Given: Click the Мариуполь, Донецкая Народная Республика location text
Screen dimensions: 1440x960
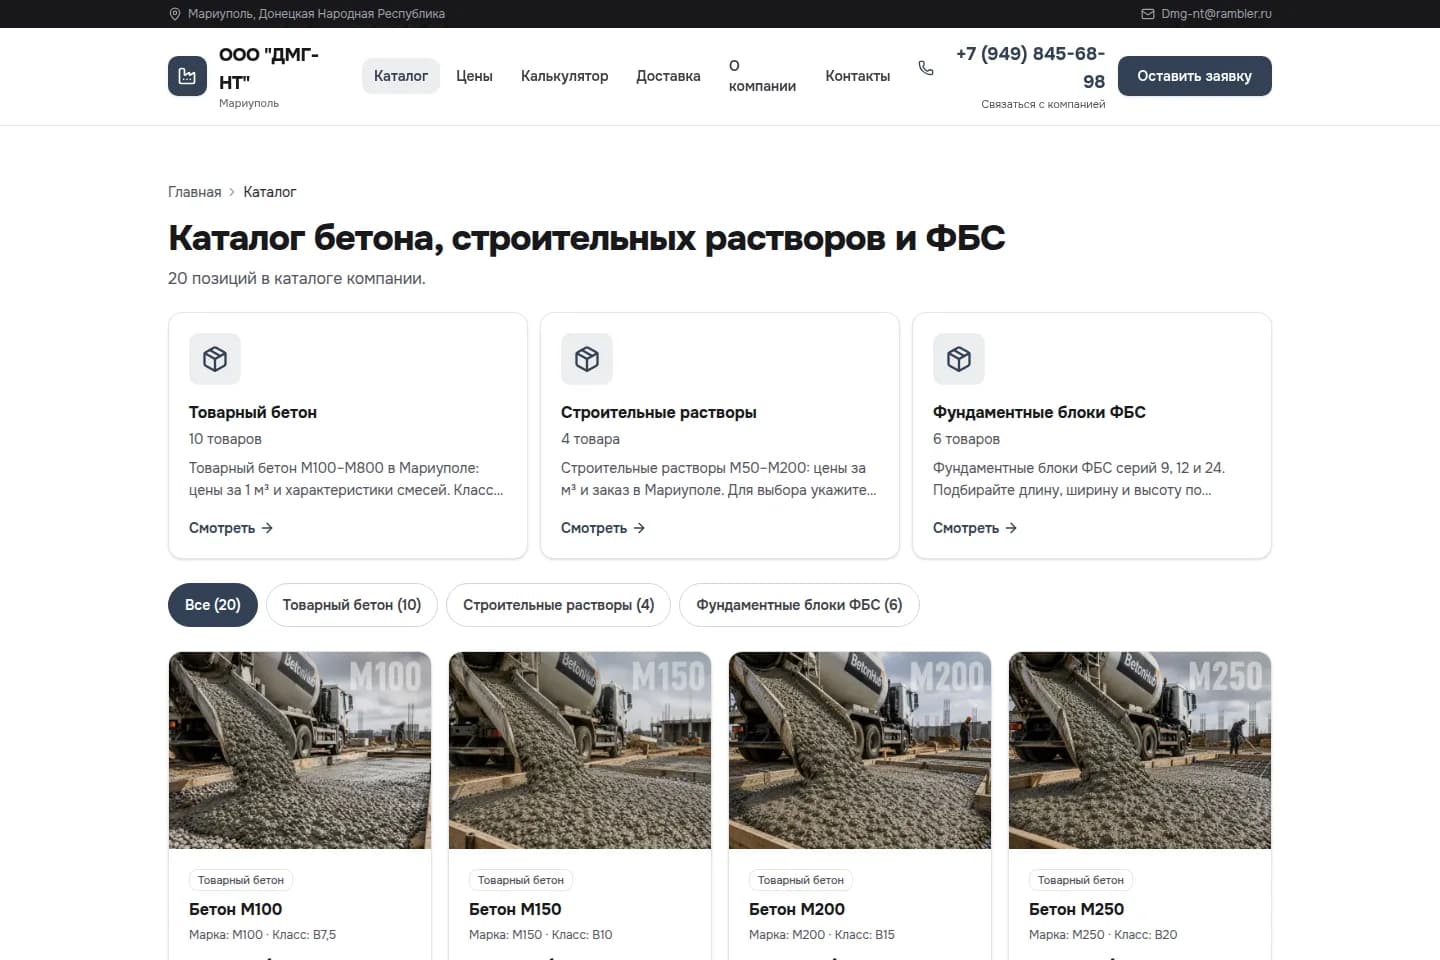Looking at the screenshot, I should pyautogui.click(x=316, y=14).
